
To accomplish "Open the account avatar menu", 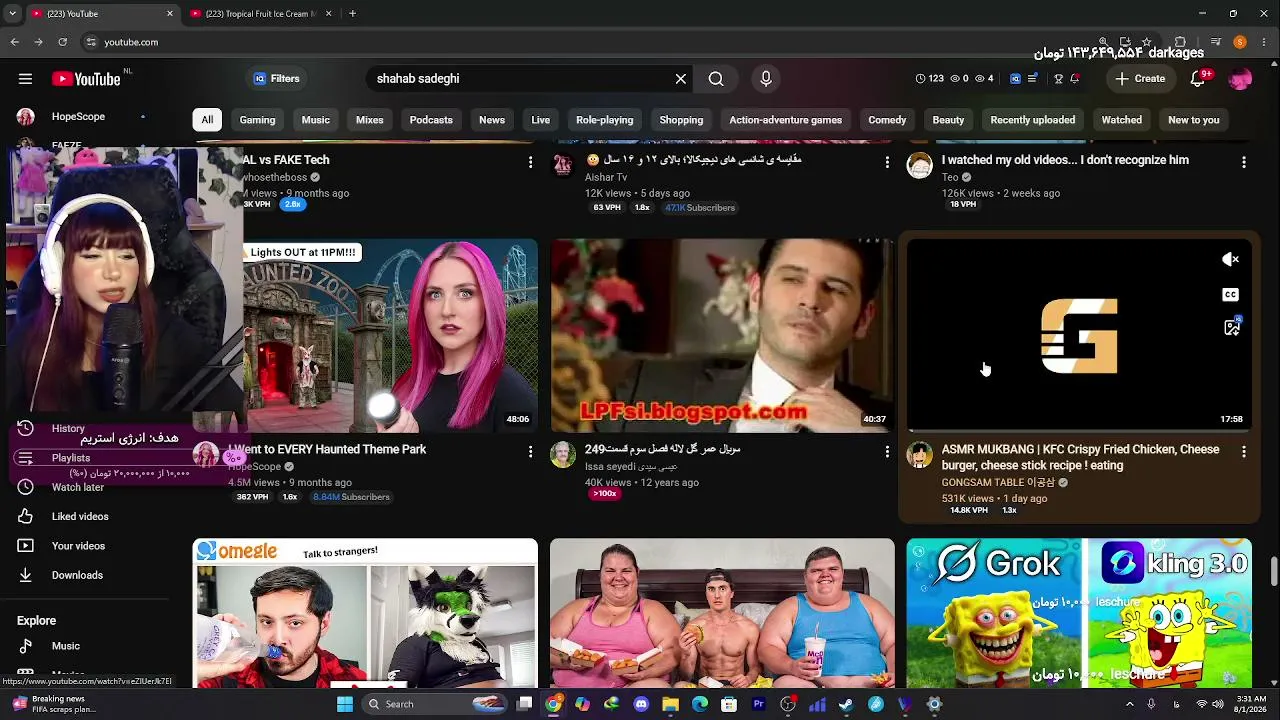I will click(x=1240, y=79).
